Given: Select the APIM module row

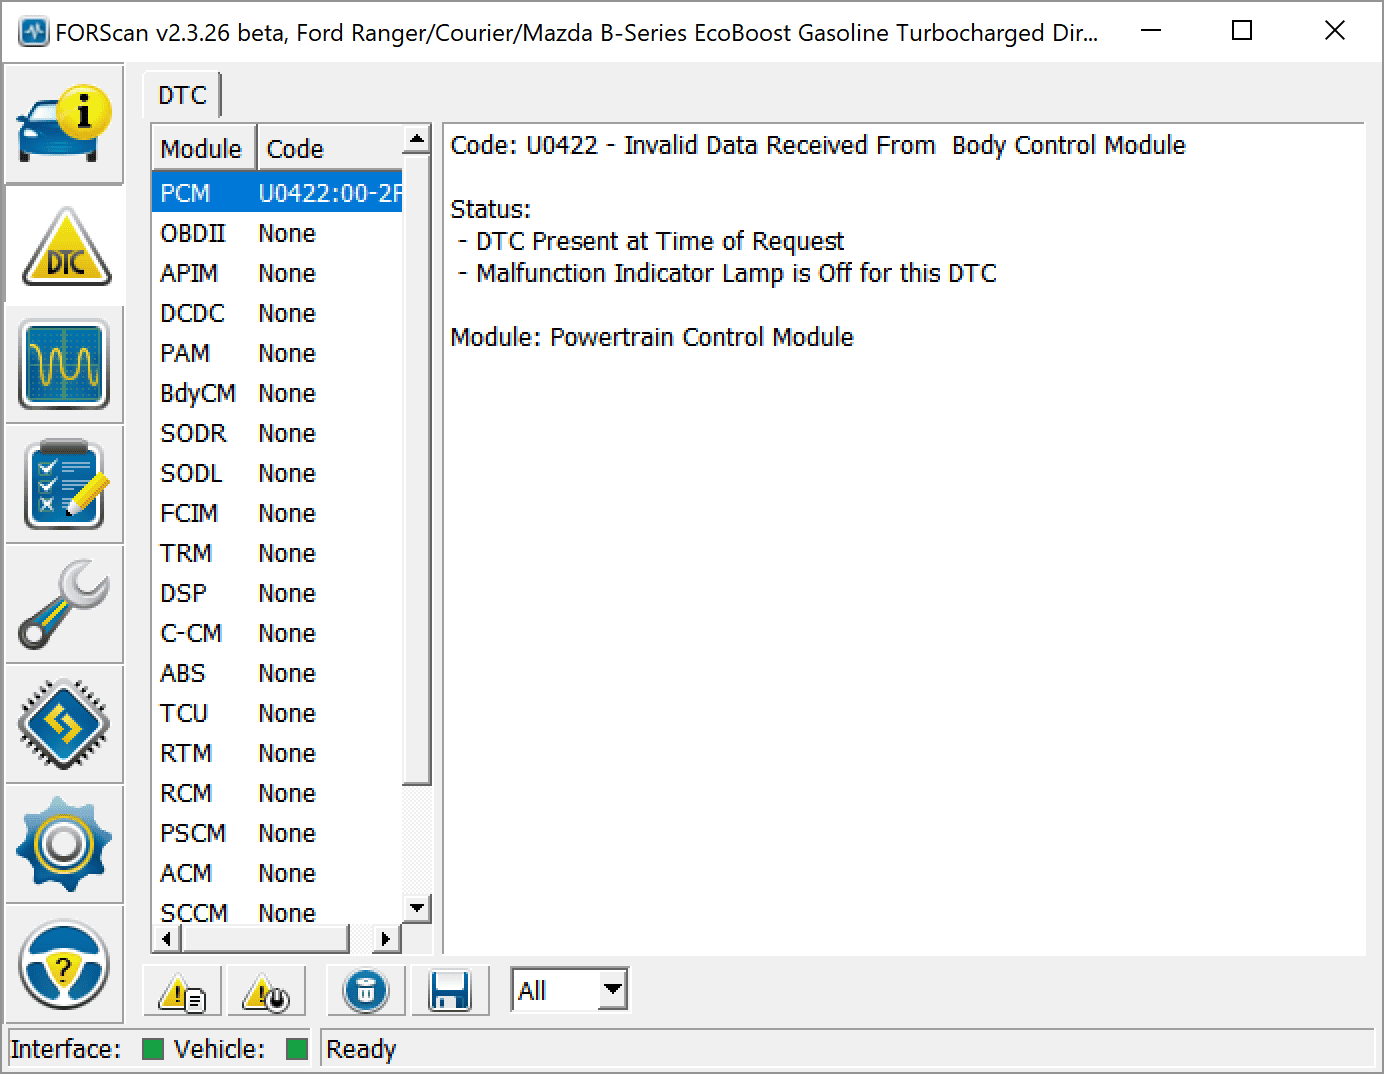Looking at the screenshot, I should tap(277, 273).
